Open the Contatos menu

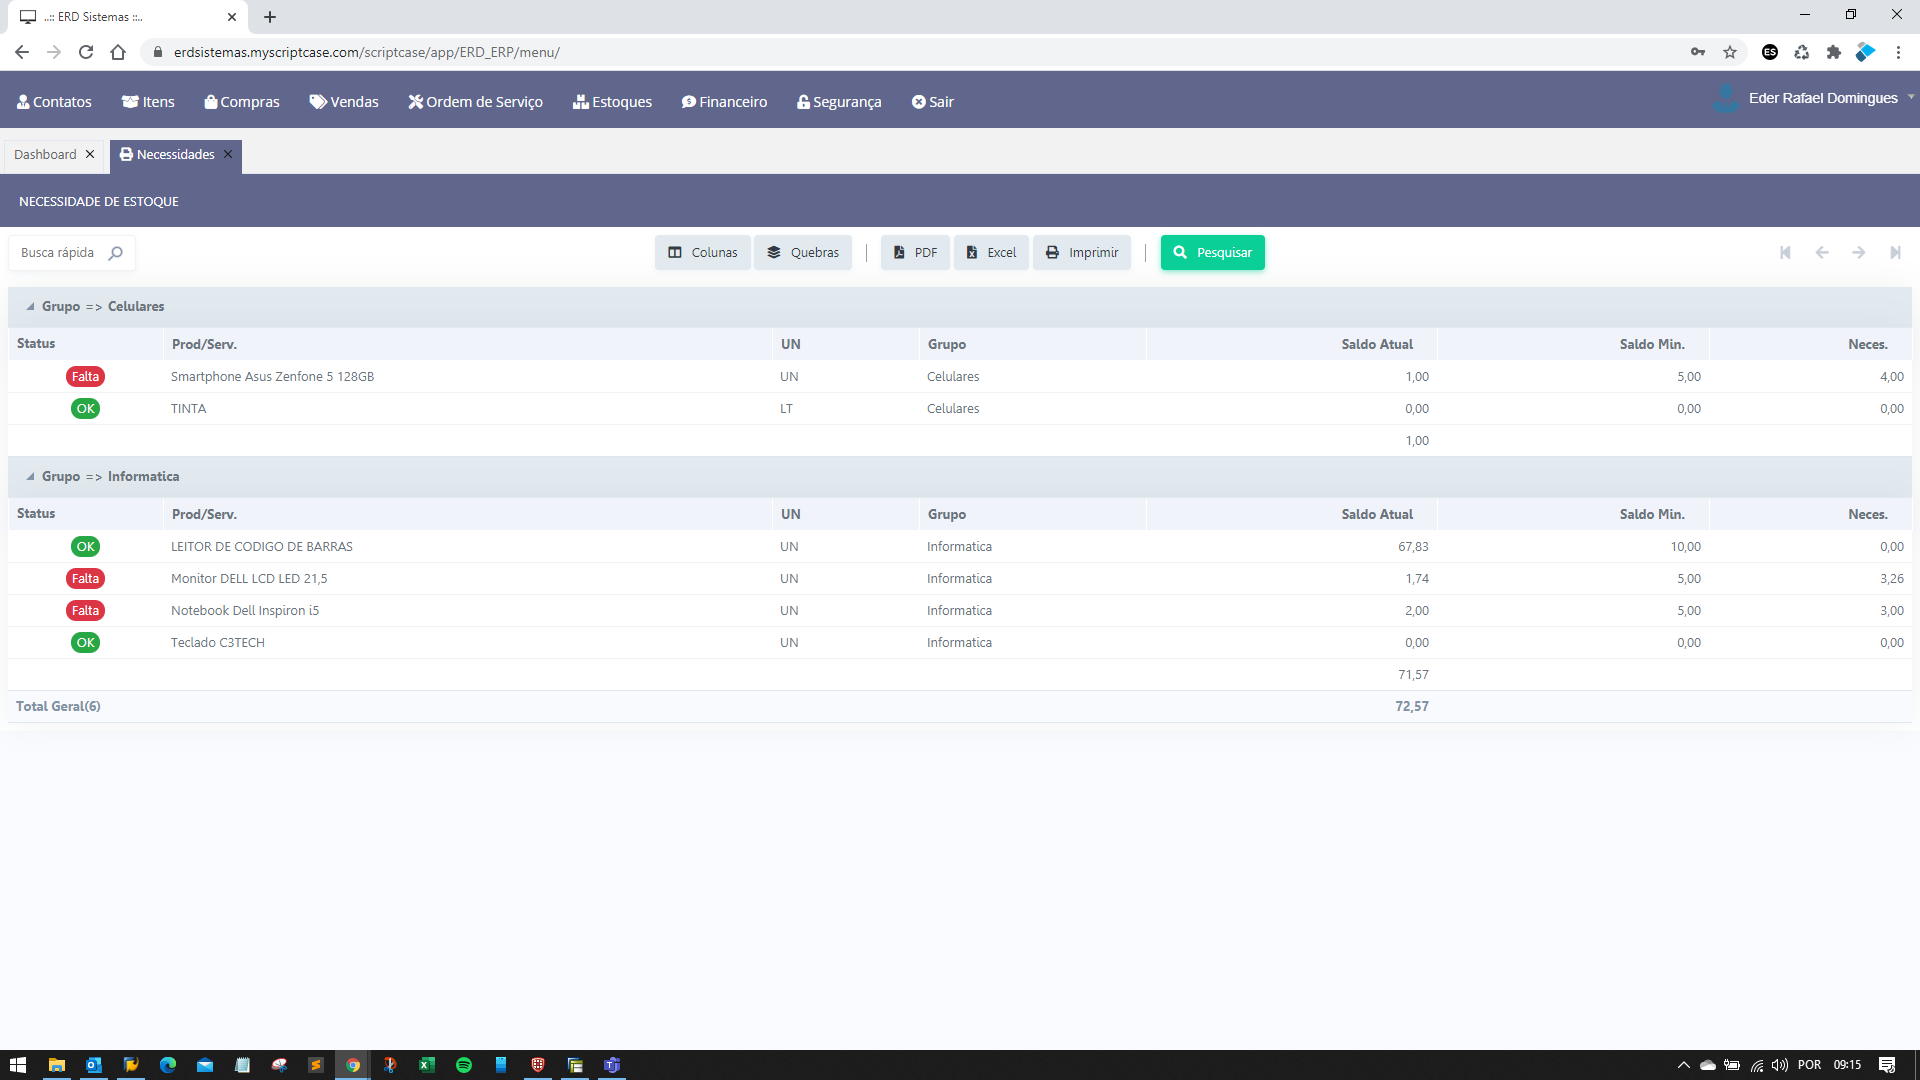point(54,102)
